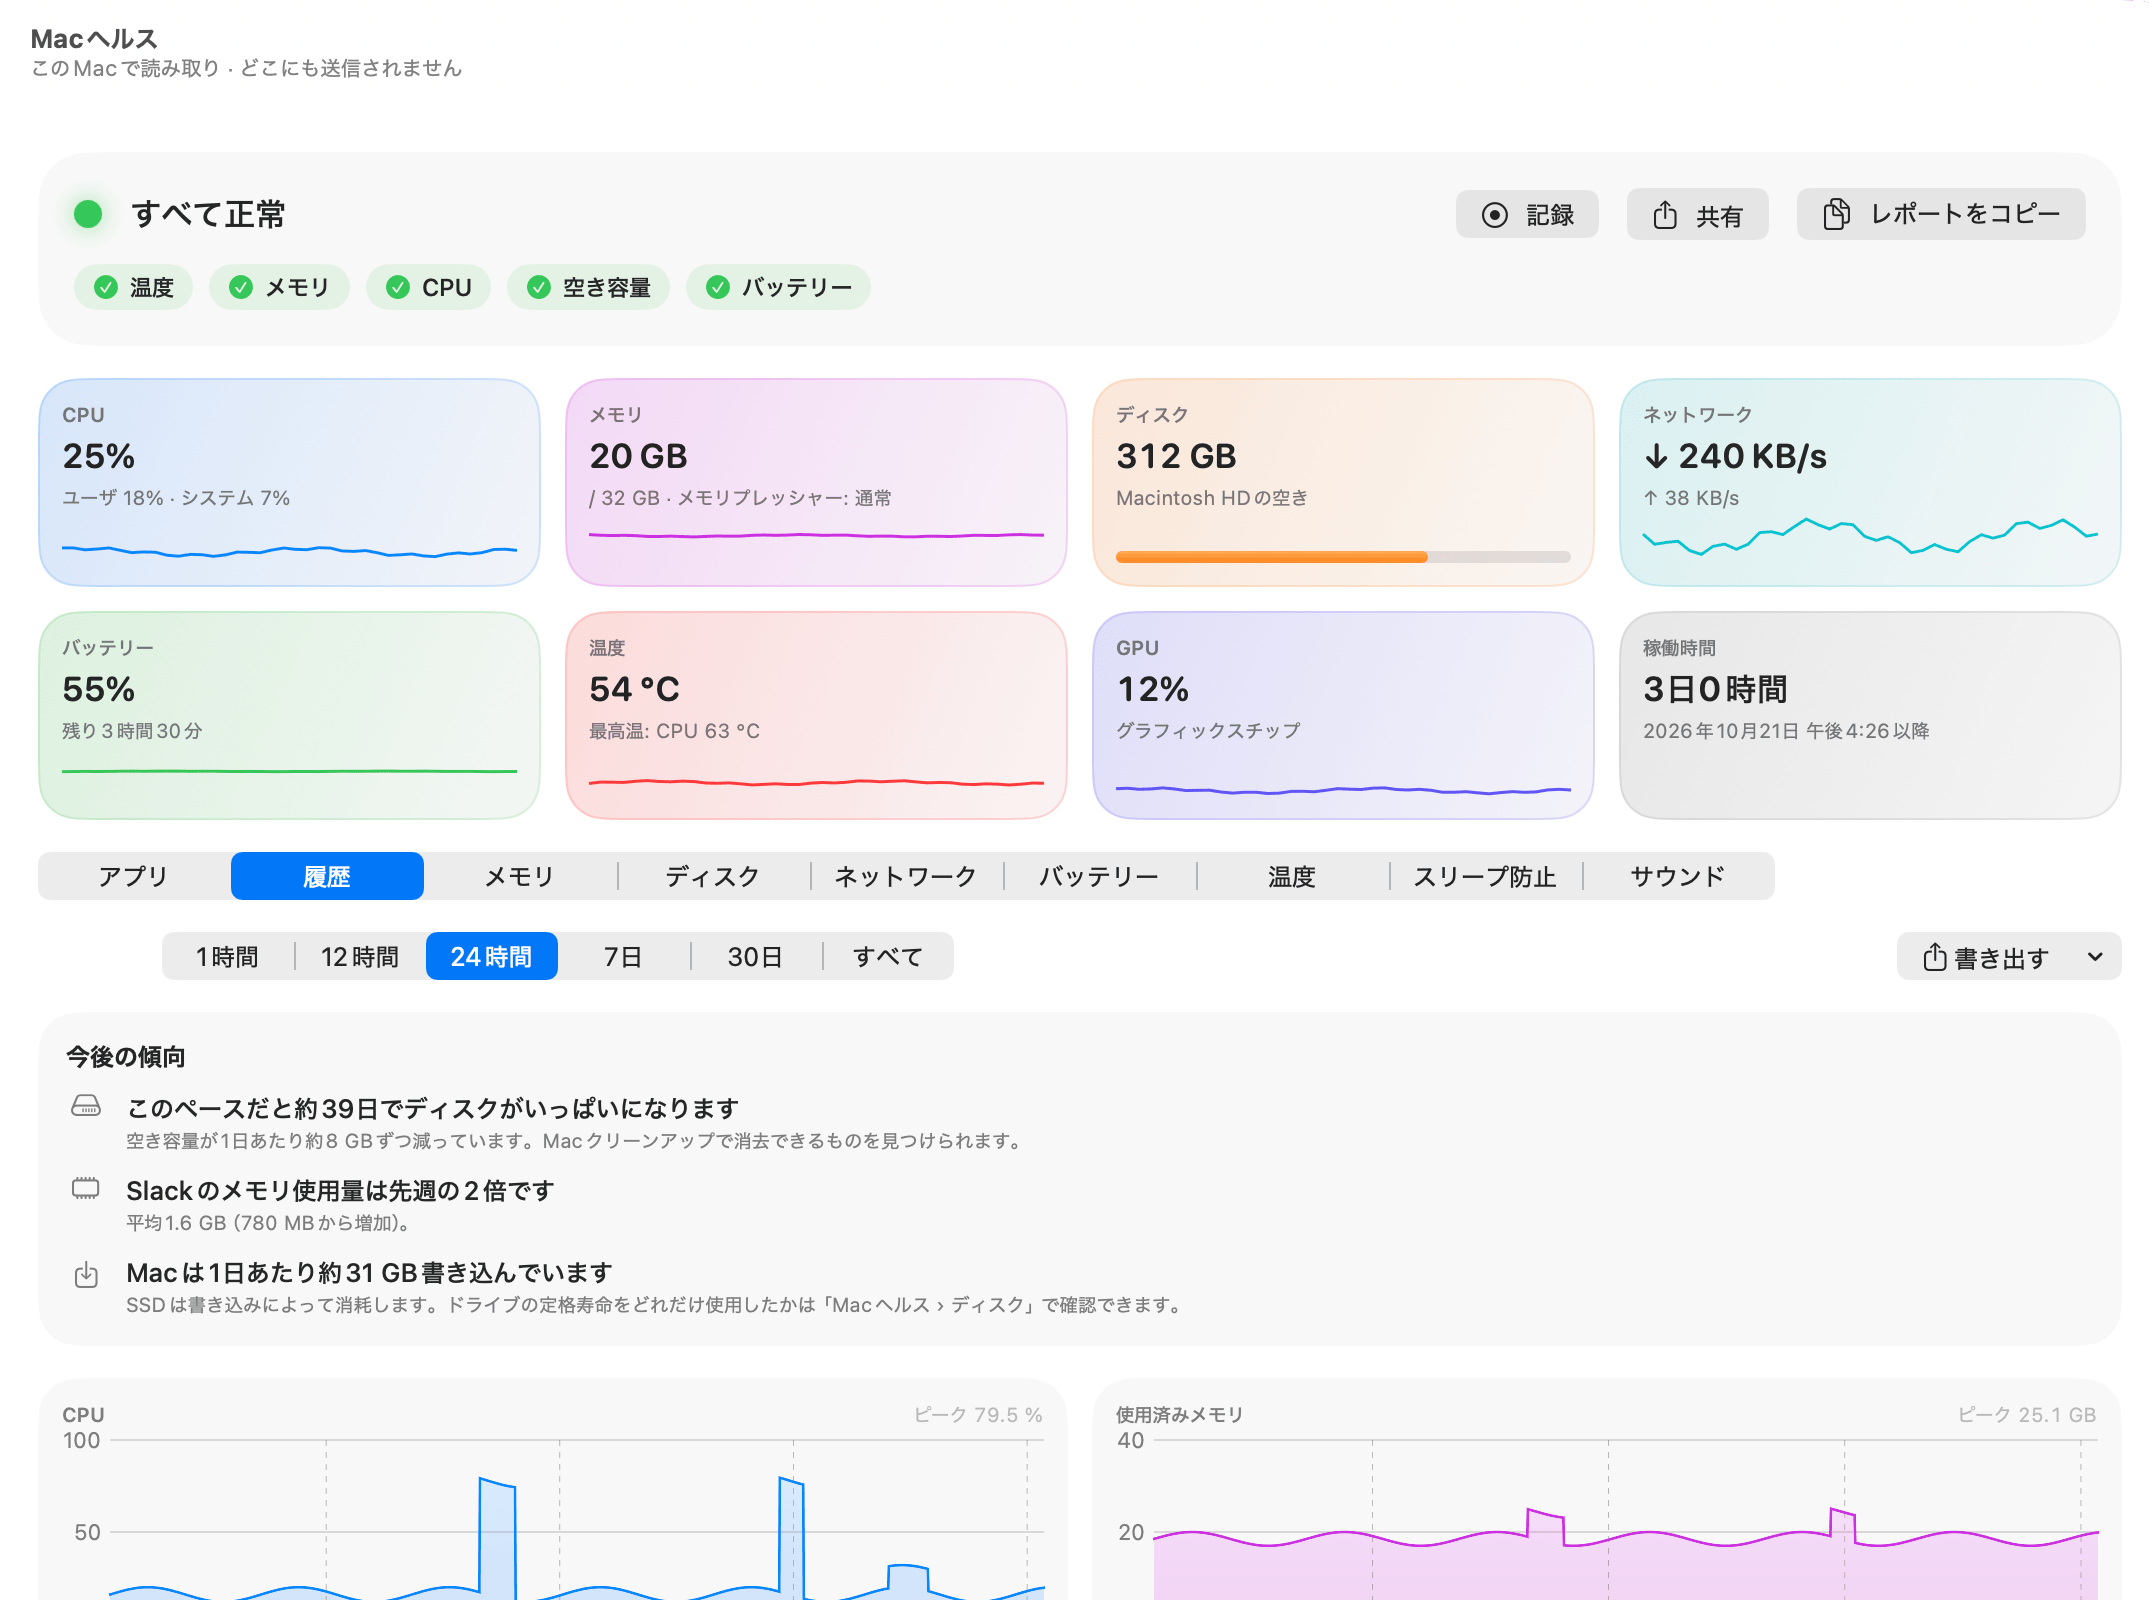
Task: Click the 'ピーク 25.1 GB' label
Action: (2027, 1414)
